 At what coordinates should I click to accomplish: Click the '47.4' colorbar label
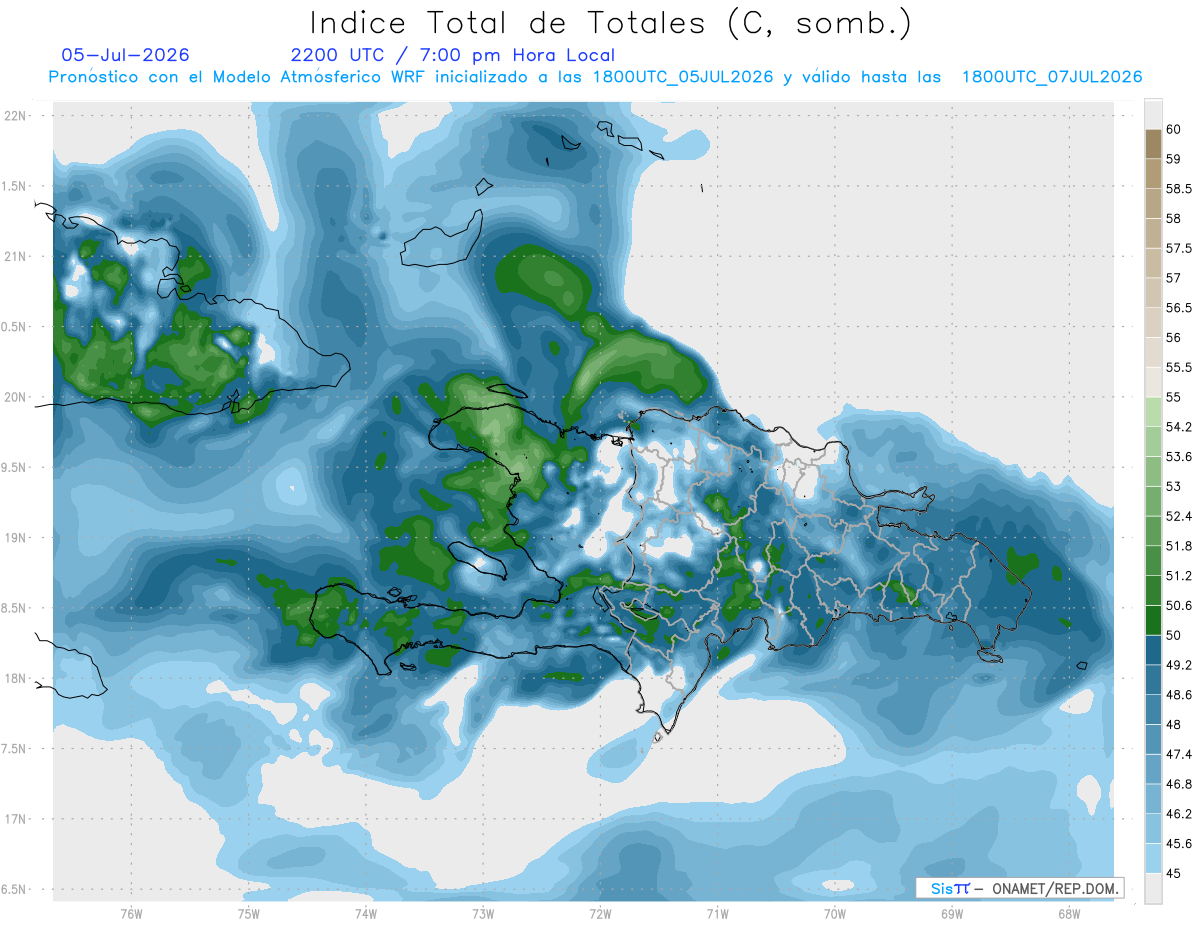1179,754
